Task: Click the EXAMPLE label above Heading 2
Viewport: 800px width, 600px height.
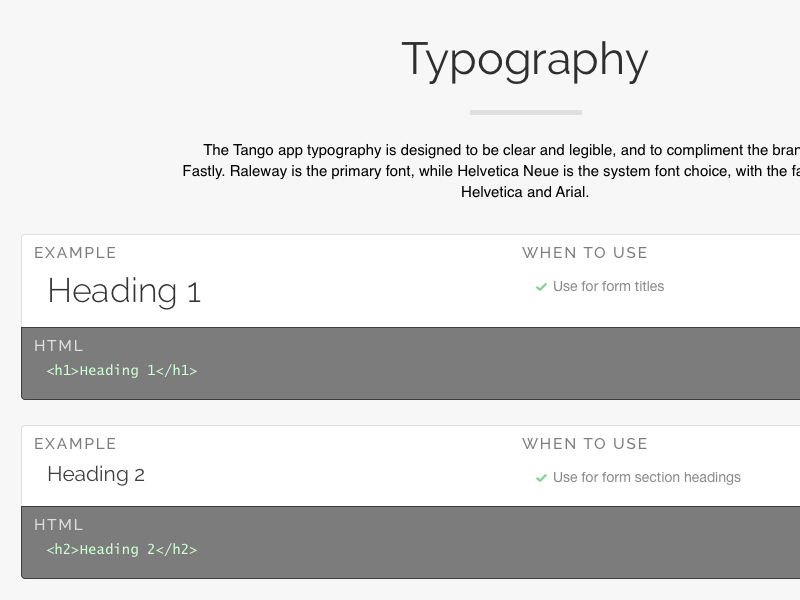Action: coord(75,444)
